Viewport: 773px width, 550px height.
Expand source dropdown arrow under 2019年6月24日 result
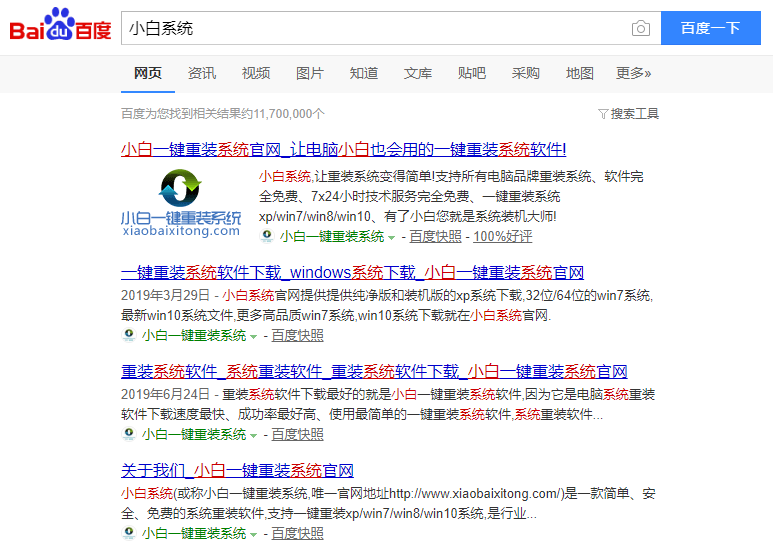(x=253, y=436)
